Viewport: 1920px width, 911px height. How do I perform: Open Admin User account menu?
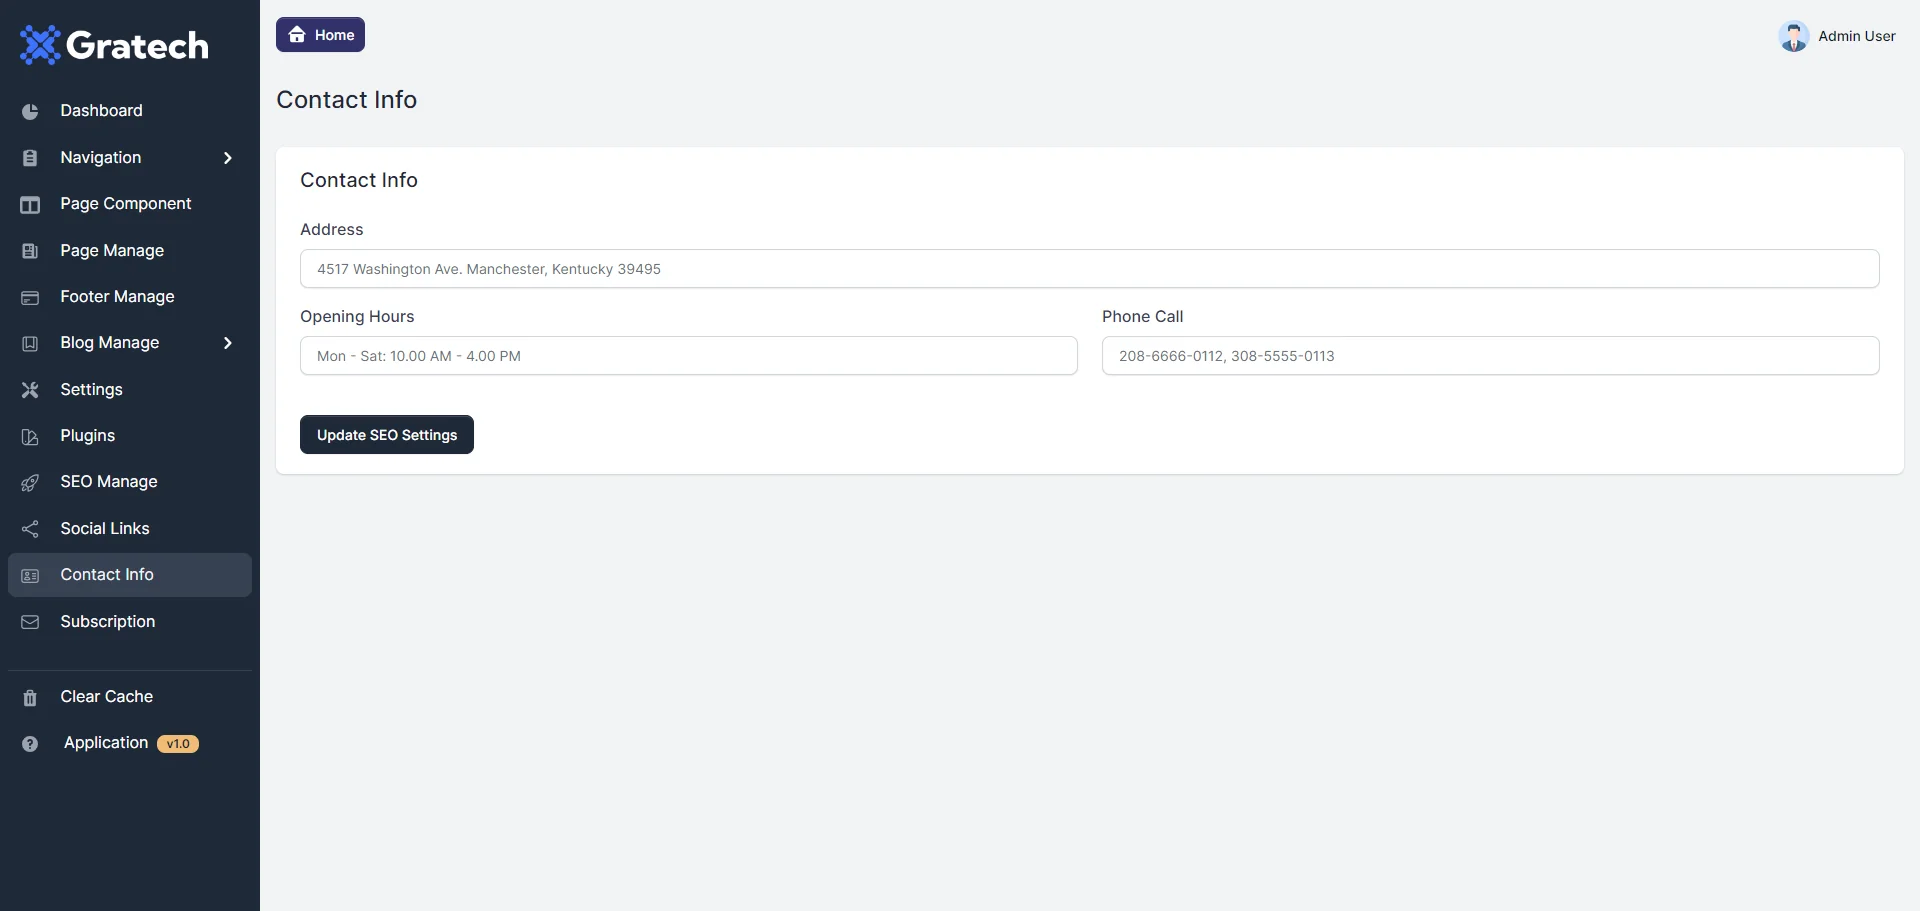click(1856, 36)
